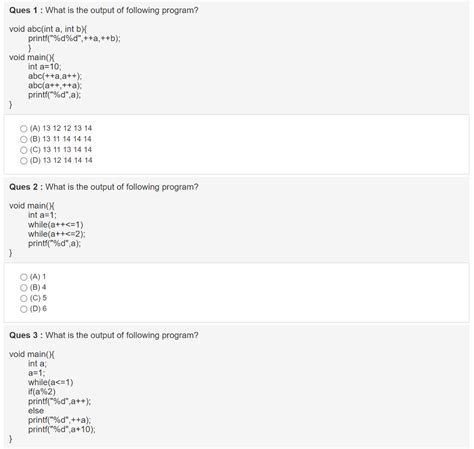
Task: Mark radio option (D) 13 12 14 14 14
Action: pos(24,161)
